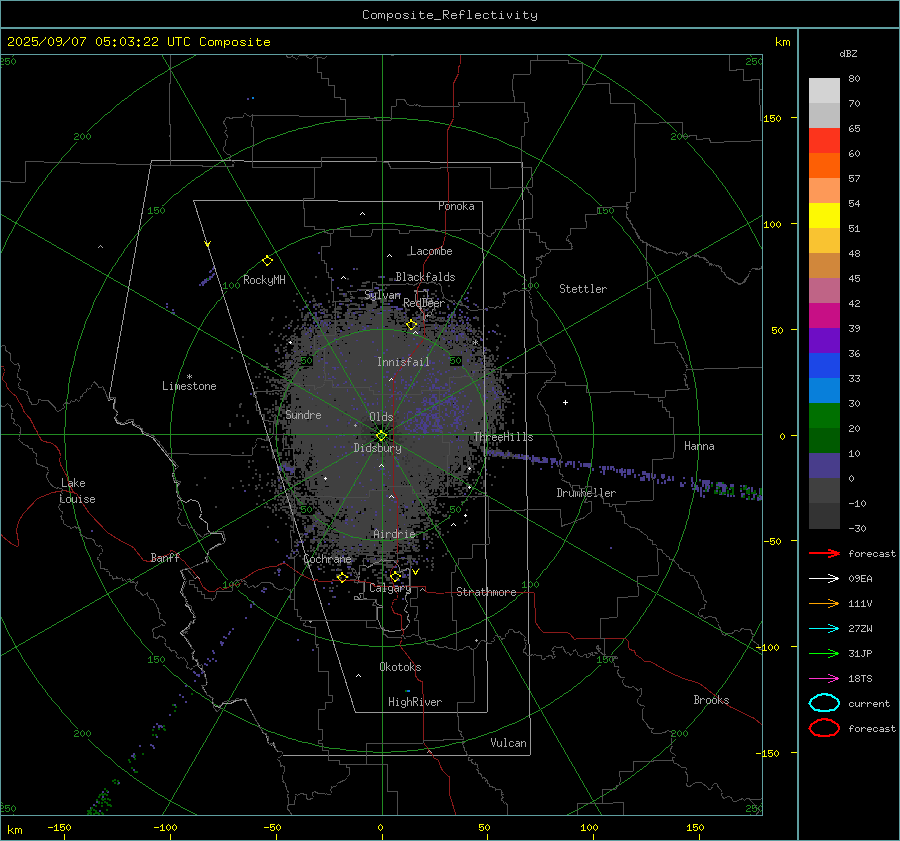Click the Vulcan label
900x841 pixels.
tap(508, 743)
